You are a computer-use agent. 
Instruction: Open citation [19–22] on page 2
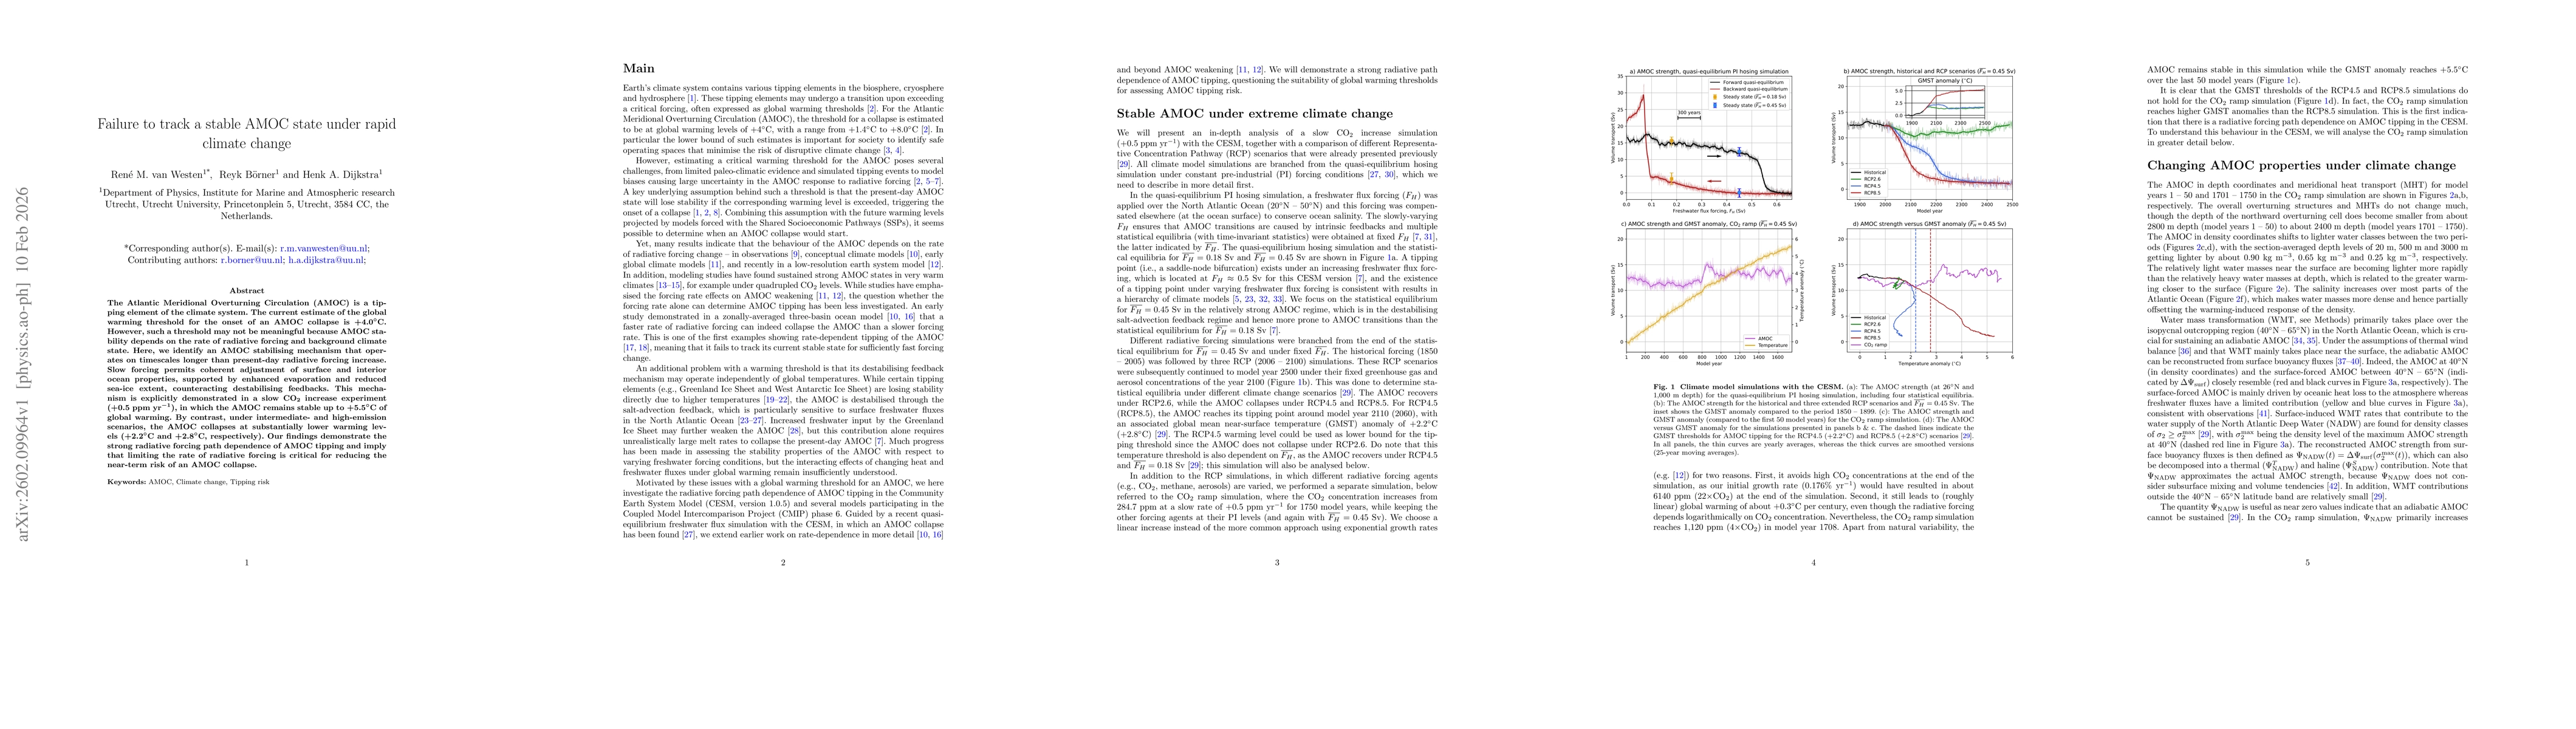coord(777,400)
